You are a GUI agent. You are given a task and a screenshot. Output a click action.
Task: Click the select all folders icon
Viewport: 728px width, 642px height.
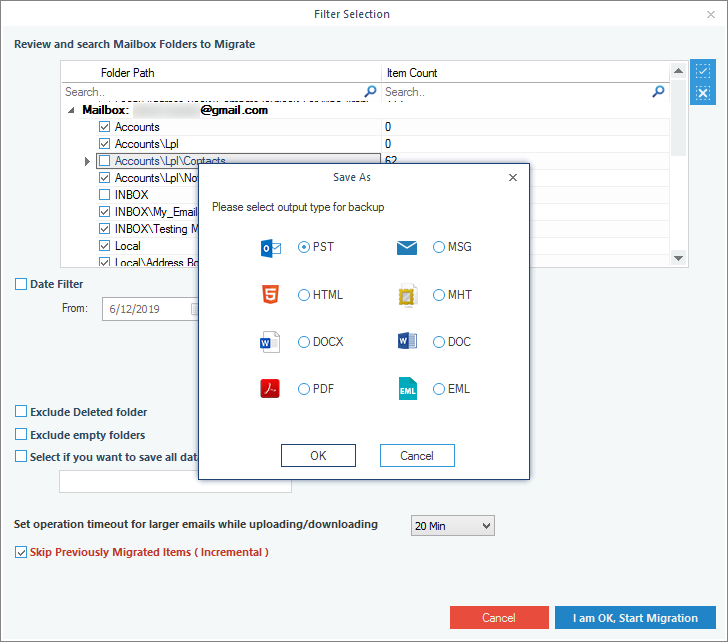coord(703,72)
